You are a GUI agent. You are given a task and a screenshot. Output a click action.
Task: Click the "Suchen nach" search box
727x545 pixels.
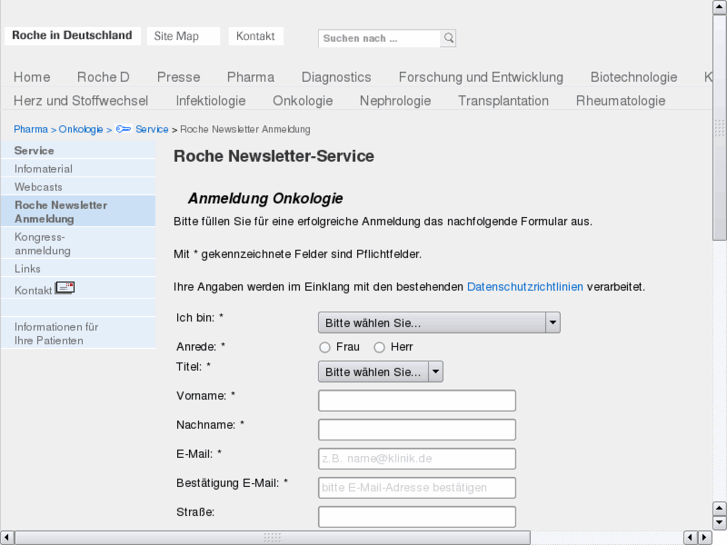[x=379, y=38]
